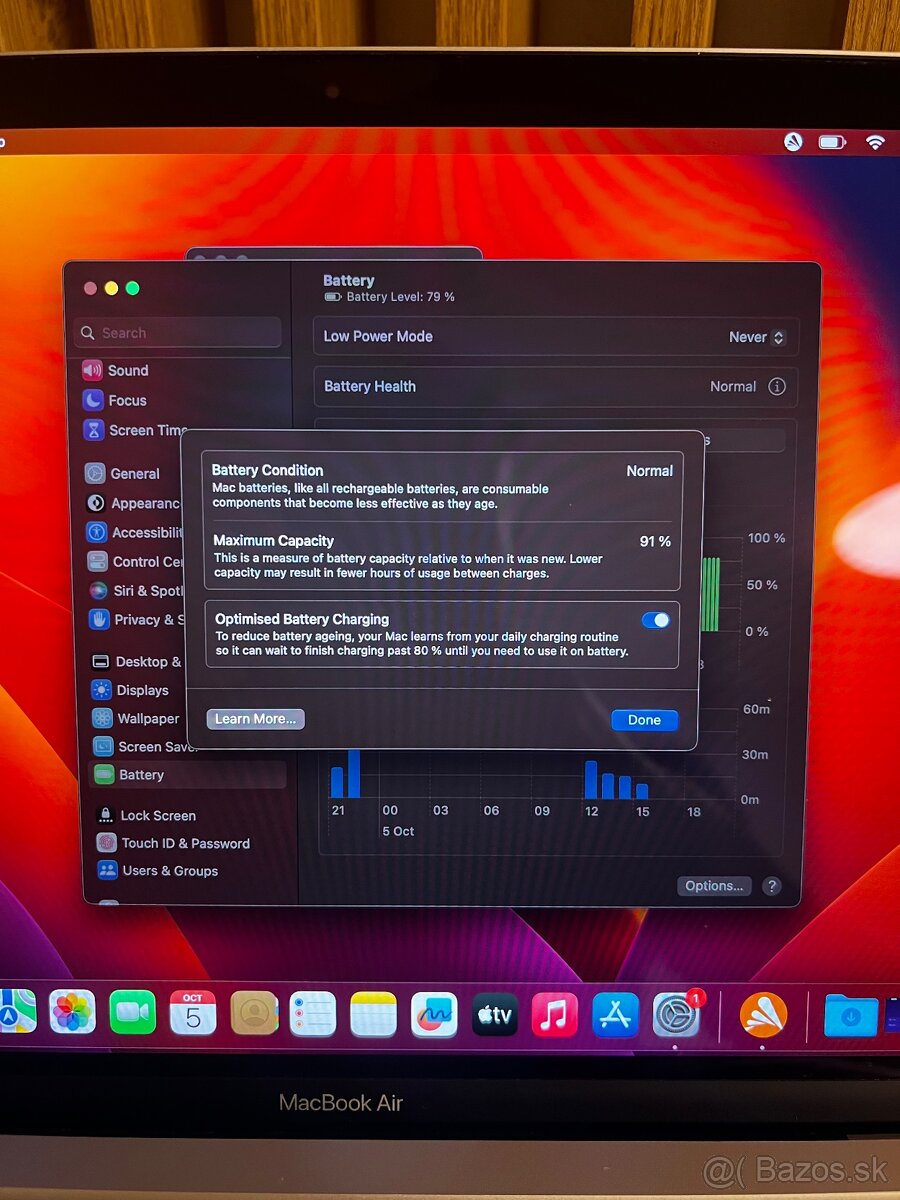Click the Learn More button
The width and height of the screenshot is (900, 1200).
point(255,719)
